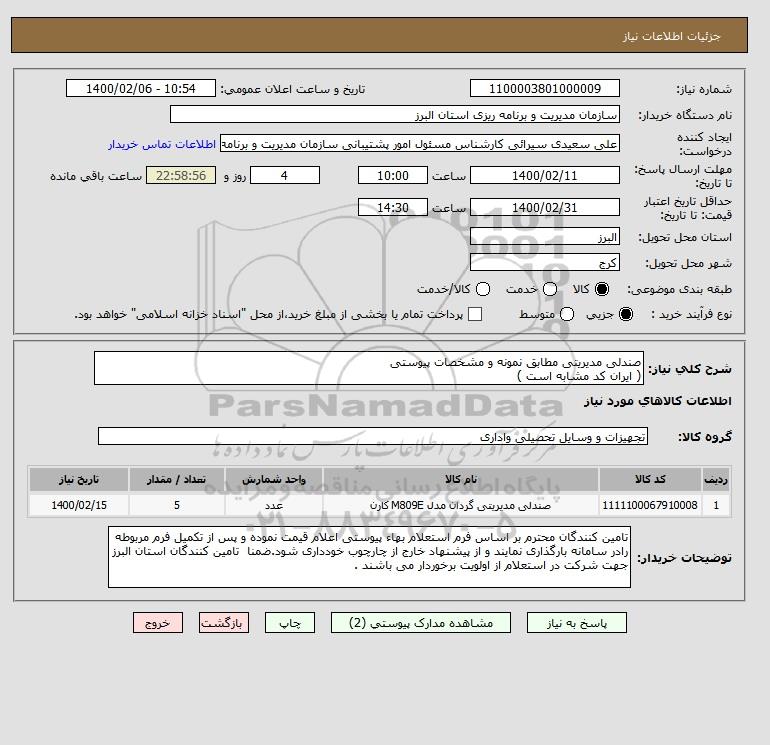Click the چاپ print button

click(x=290, y=623)
